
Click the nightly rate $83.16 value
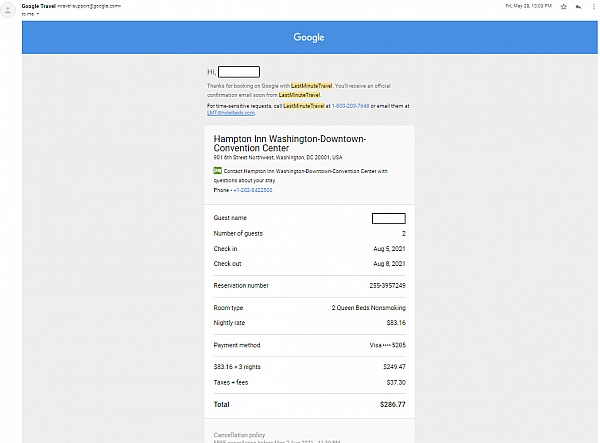click(x=396, y=322)
